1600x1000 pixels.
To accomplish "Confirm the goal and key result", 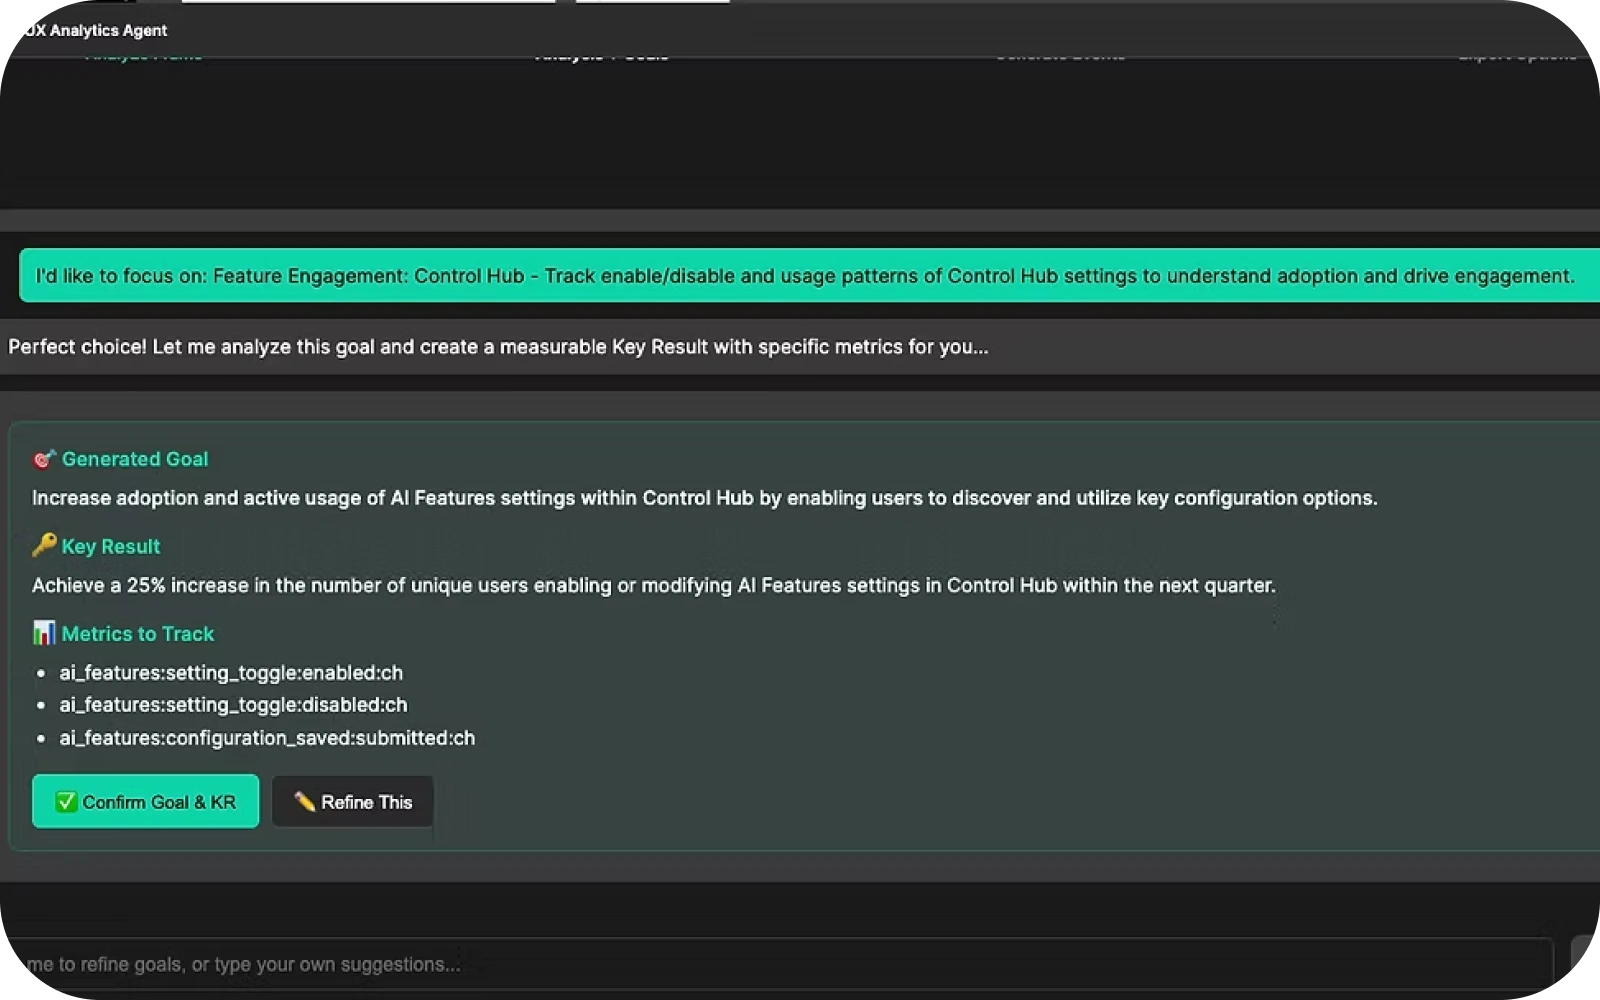I will (x=145, y=801).
